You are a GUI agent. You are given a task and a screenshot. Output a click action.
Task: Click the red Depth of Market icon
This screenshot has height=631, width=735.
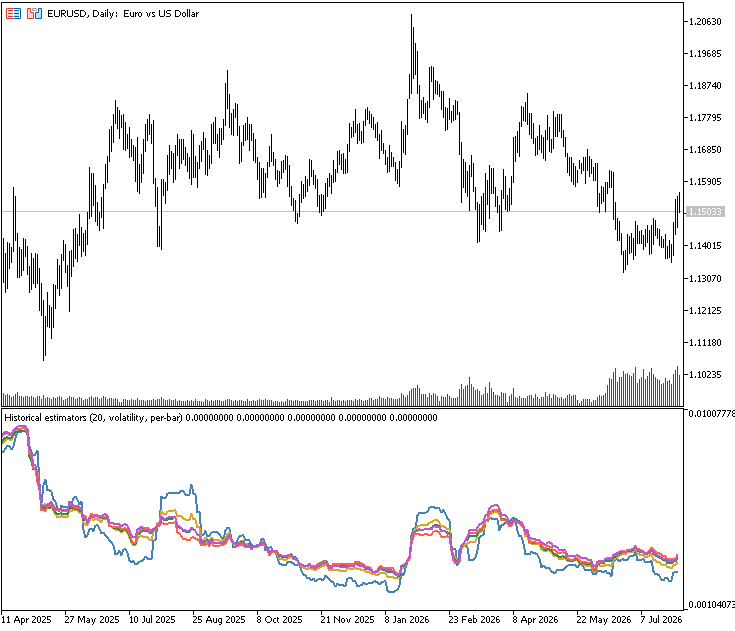point(13,14)
